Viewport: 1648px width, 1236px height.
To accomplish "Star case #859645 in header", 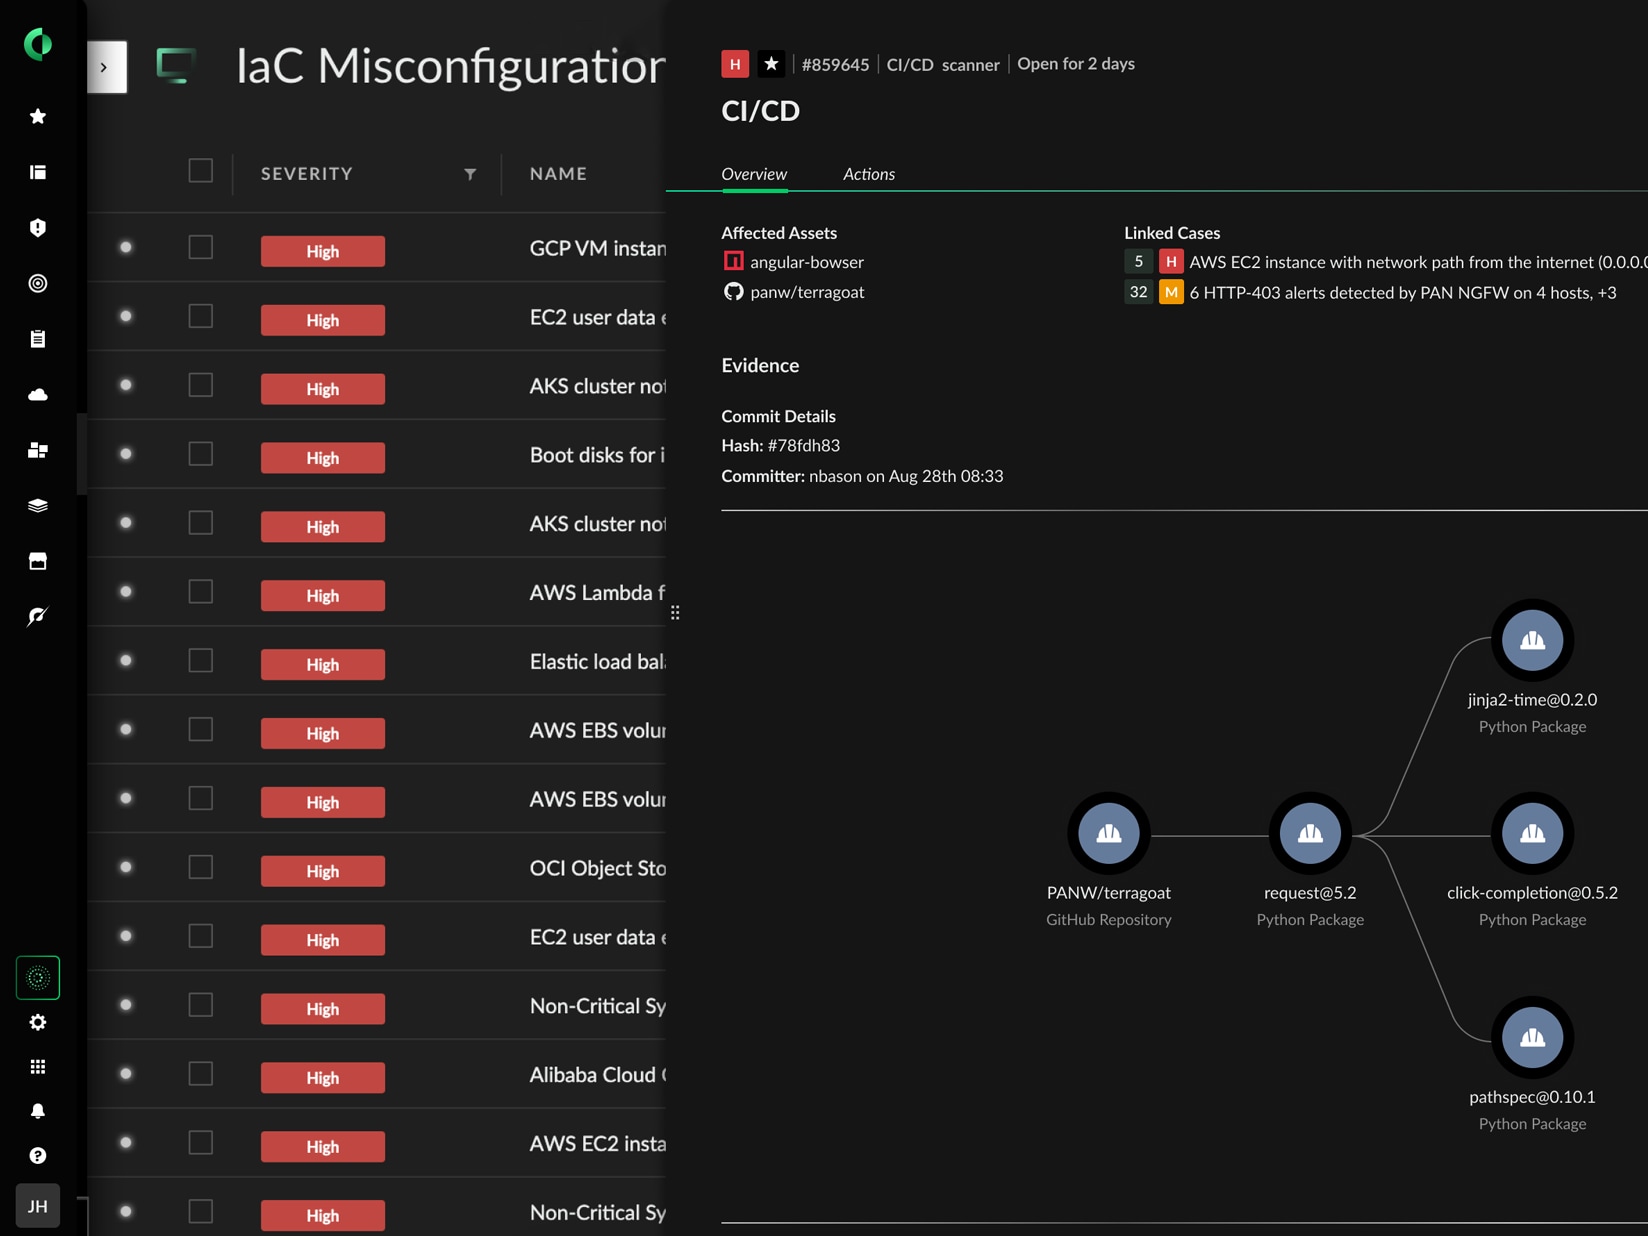I will click(x=770, y=64).
